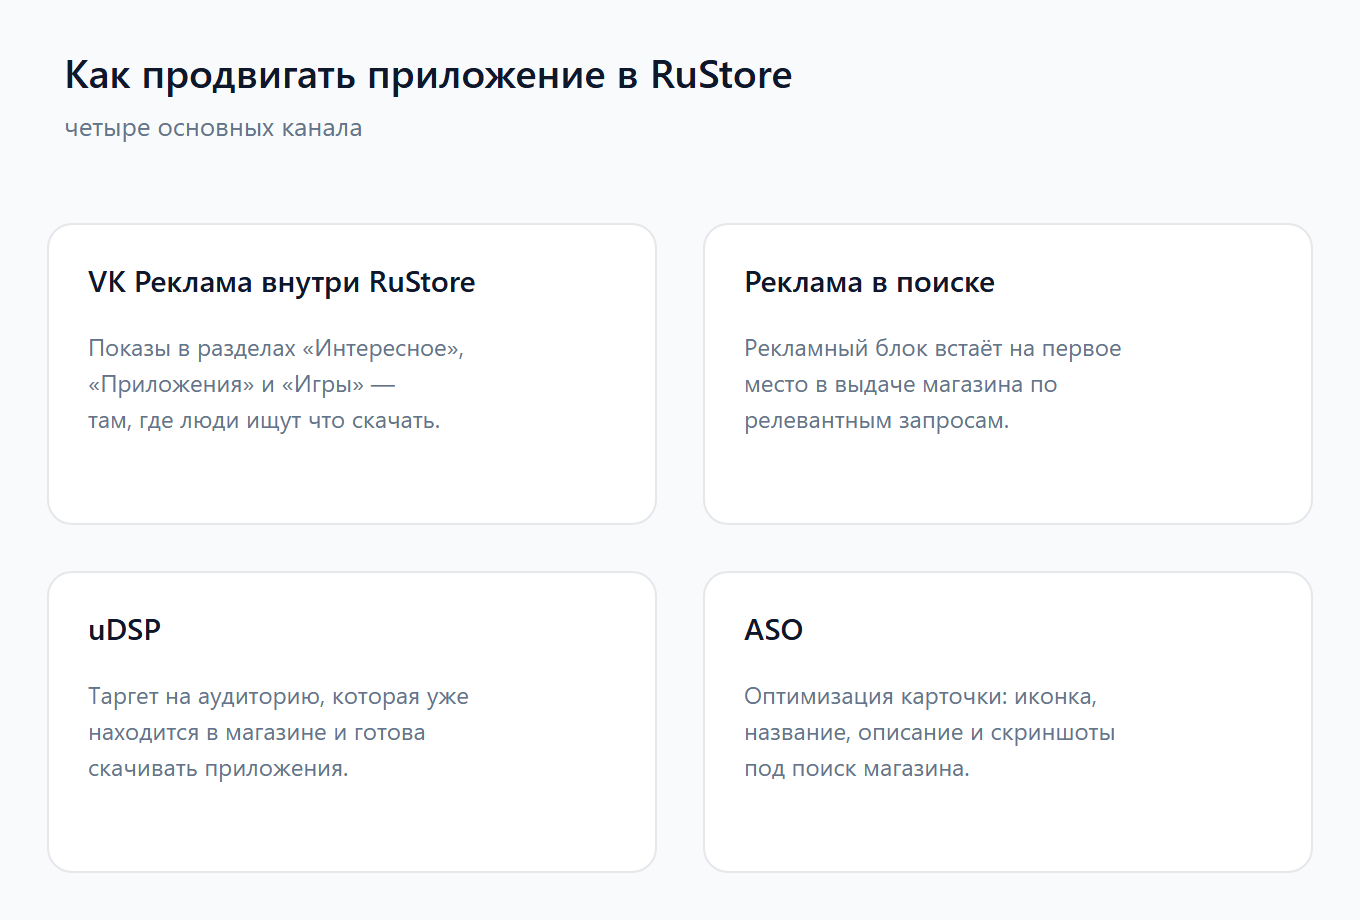Image resolution: width=1360 pixels, height=920 pixels.
Task: Click the description starting «Рекламный блок встаёт»
Action: click(933, 384)
